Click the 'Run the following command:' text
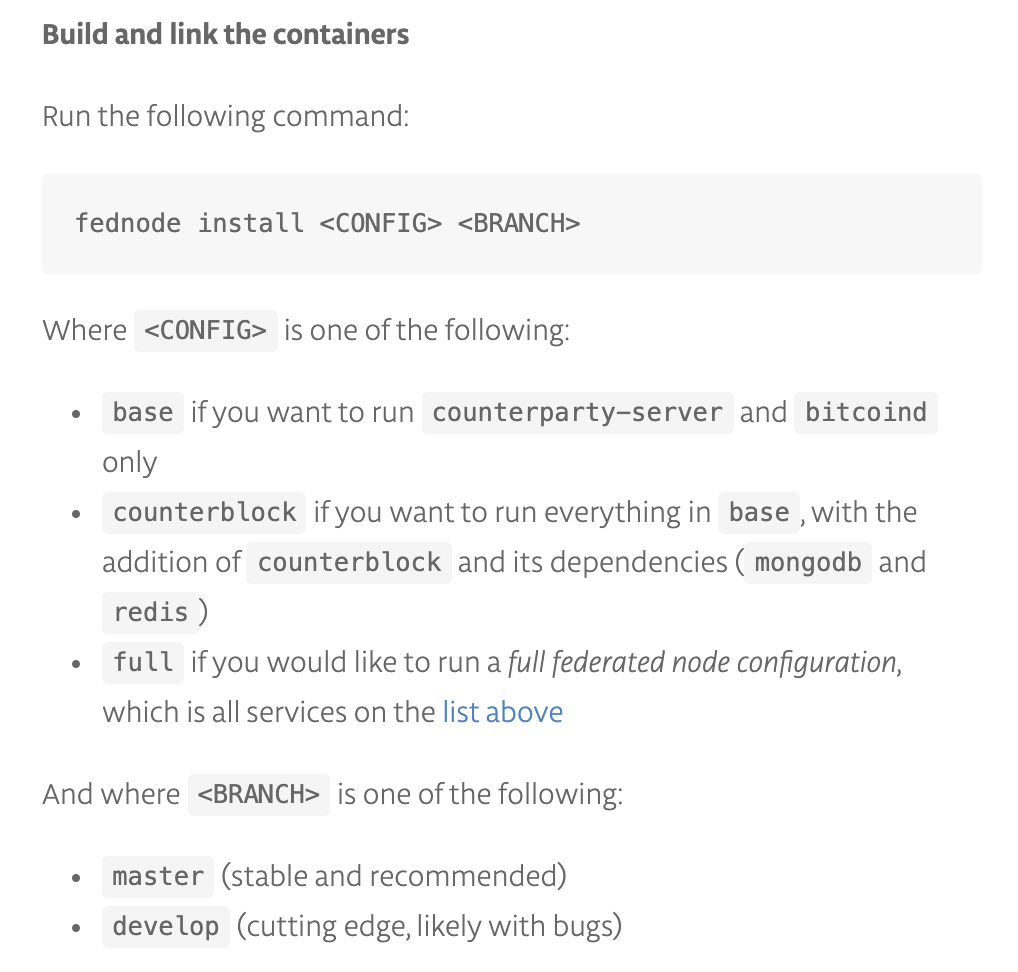 [x=225, y=117]
